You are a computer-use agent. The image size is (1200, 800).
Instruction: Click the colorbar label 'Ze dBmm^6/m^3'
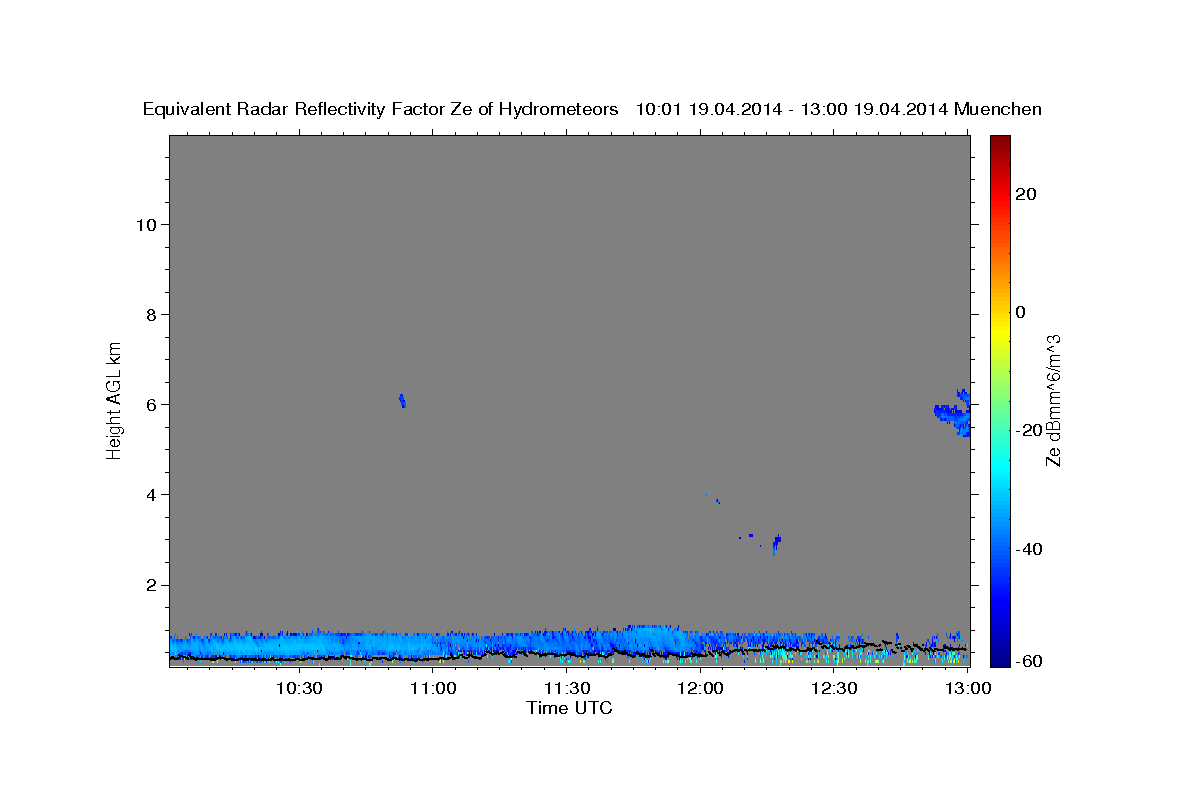coord(1053,401)
